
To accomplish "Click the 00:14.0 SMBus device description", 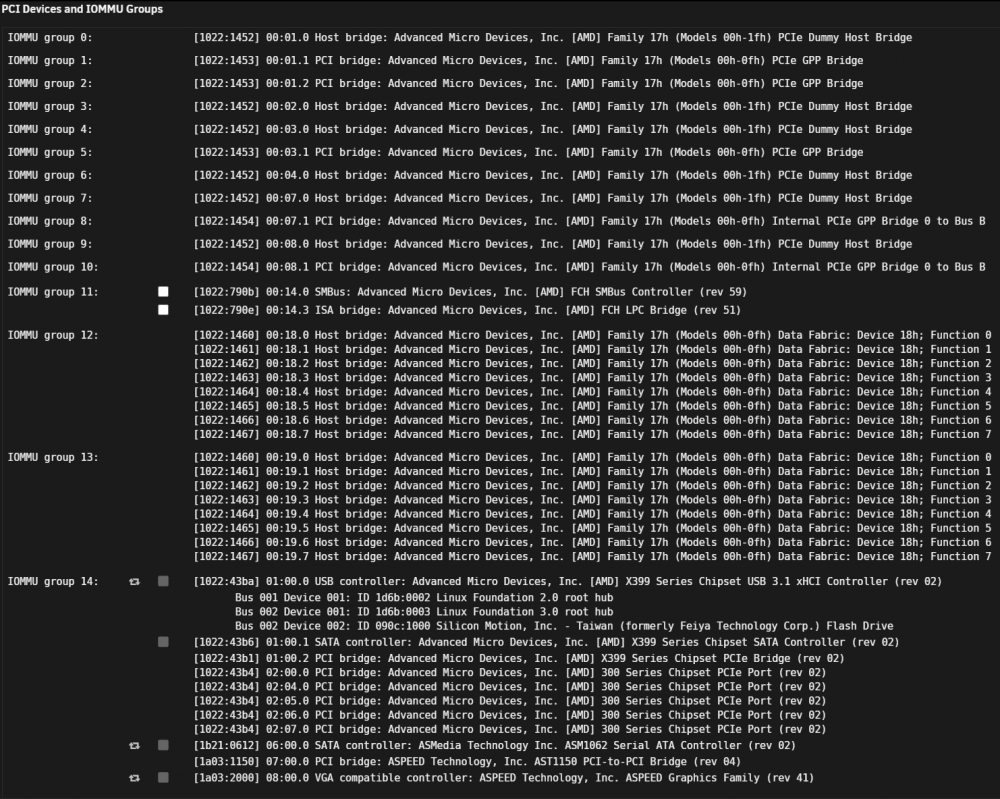I will click(471, 292).
